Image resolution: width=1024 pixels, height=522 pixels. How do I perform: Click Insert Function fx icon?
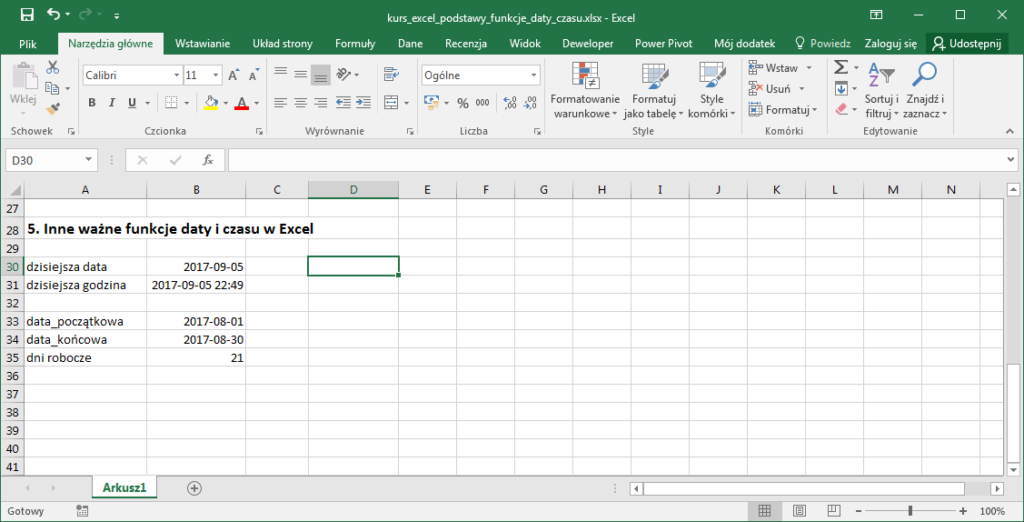pos(208,160)
